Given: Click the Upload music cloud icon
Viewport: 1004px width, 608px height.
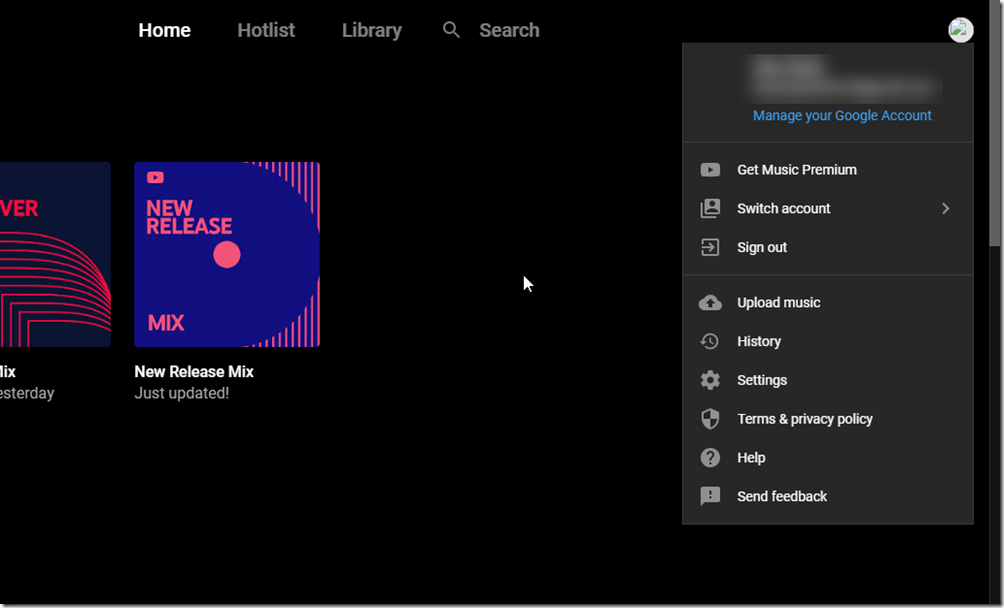Looking at the screenshot, I should 710,303.
